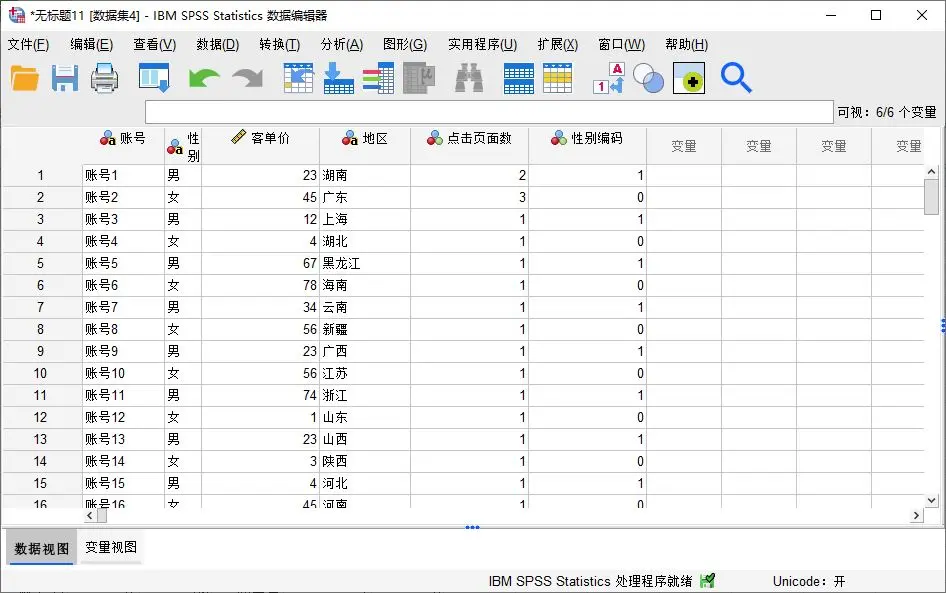Click the vertical scrollbar down arrow
This screenshot has height=593, width=946.
tap(931, 500)
